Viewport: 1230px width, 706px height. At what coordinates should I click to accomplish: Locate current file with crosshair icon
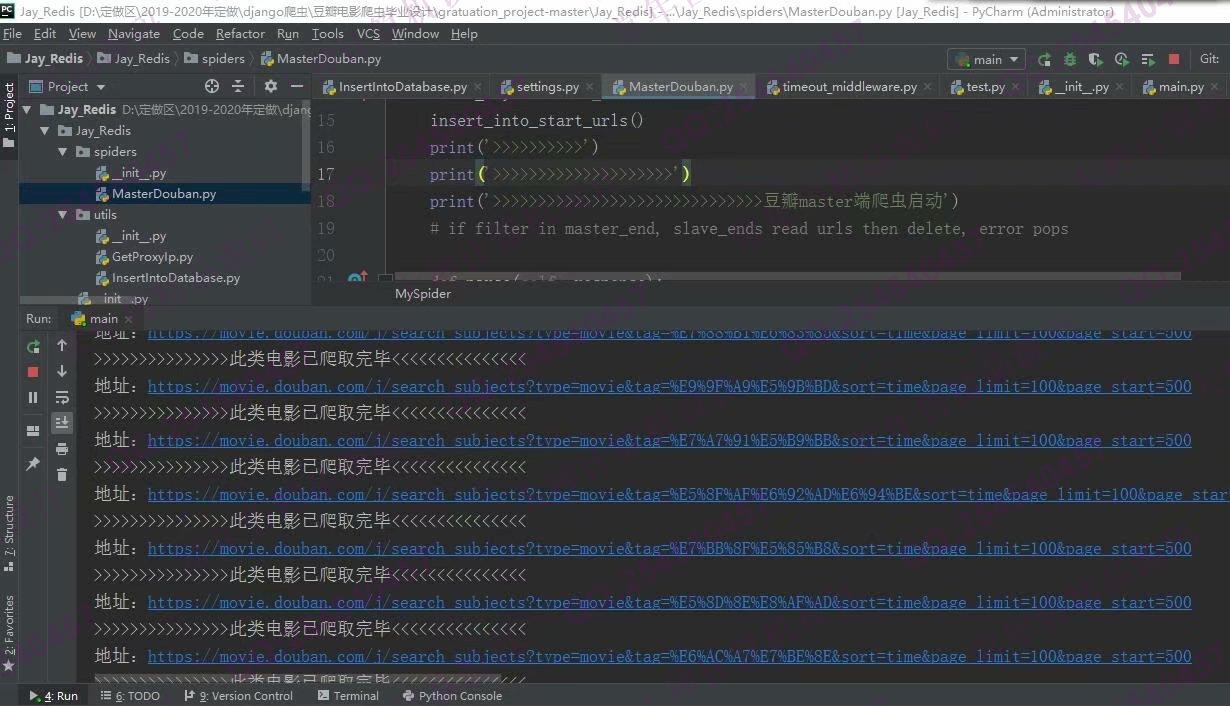[212, 87]
